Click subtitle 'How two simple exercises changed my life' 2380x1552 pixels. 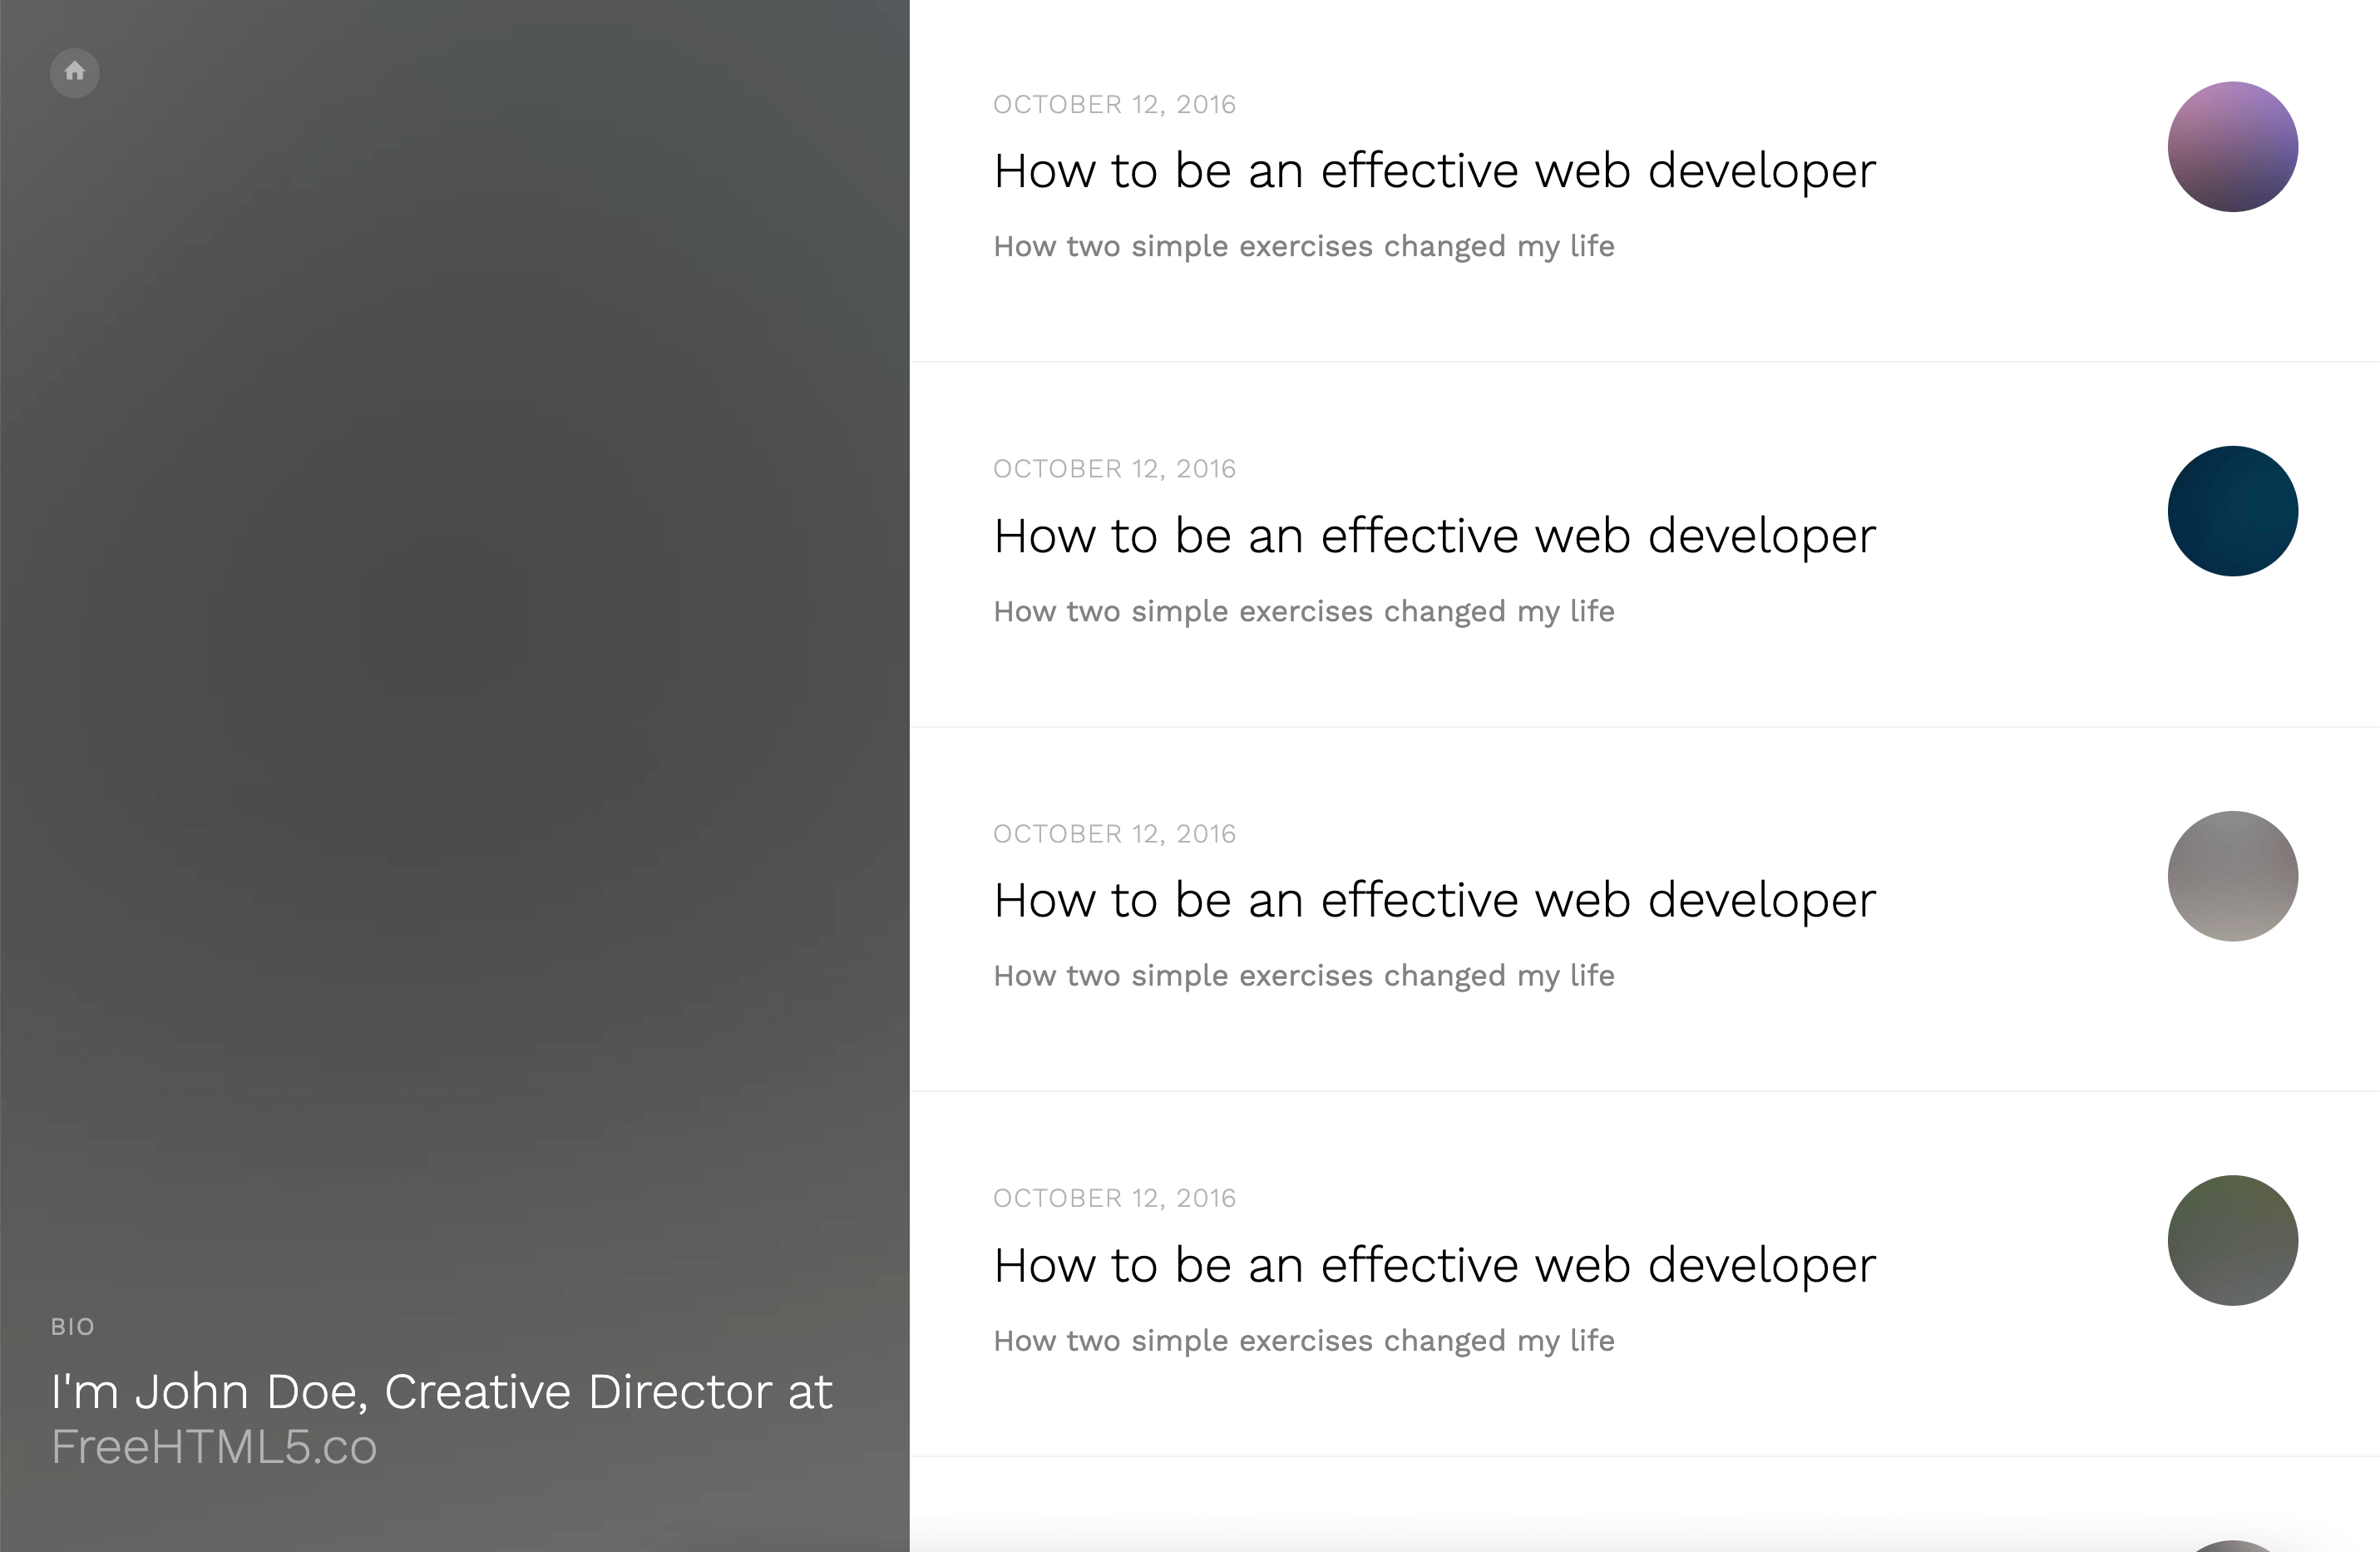1302,246
